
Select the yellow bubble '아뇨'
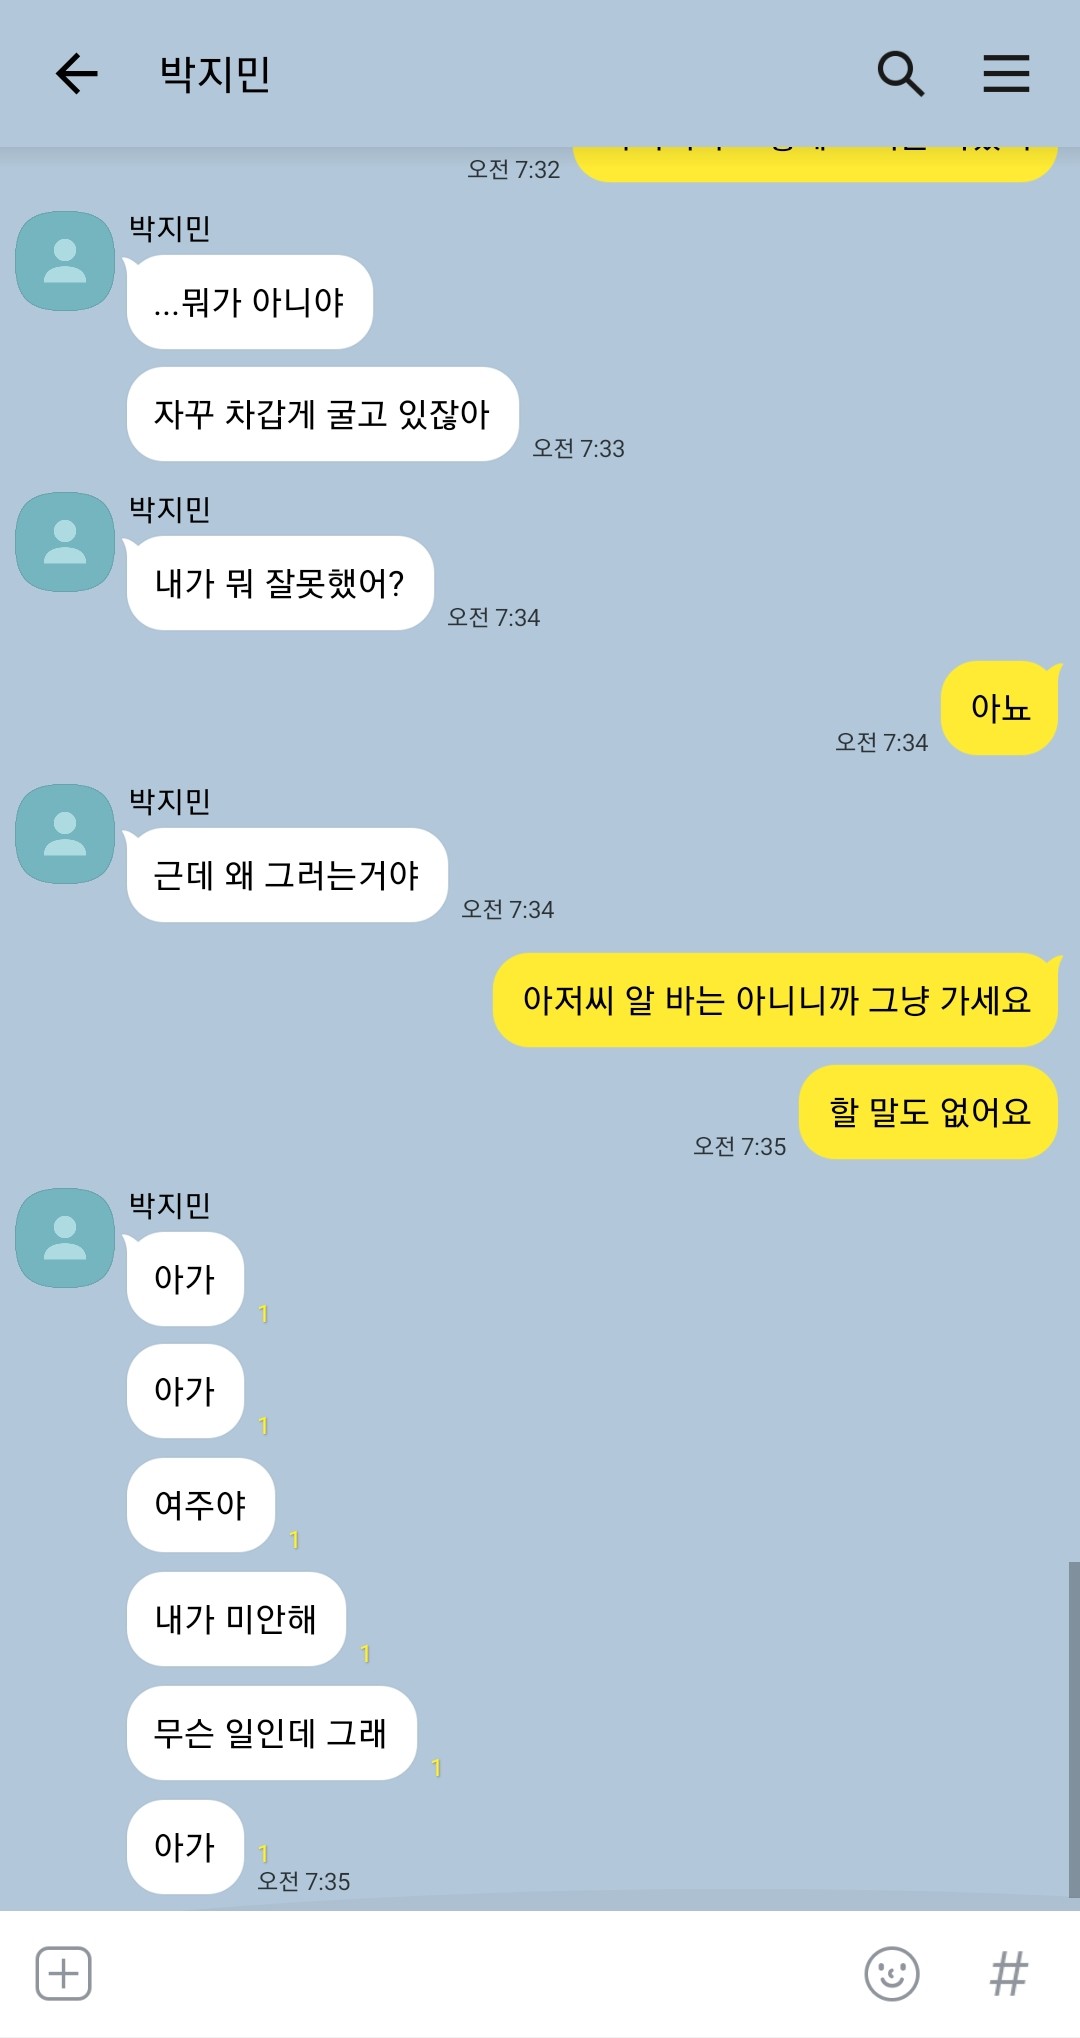pos(999,708)
